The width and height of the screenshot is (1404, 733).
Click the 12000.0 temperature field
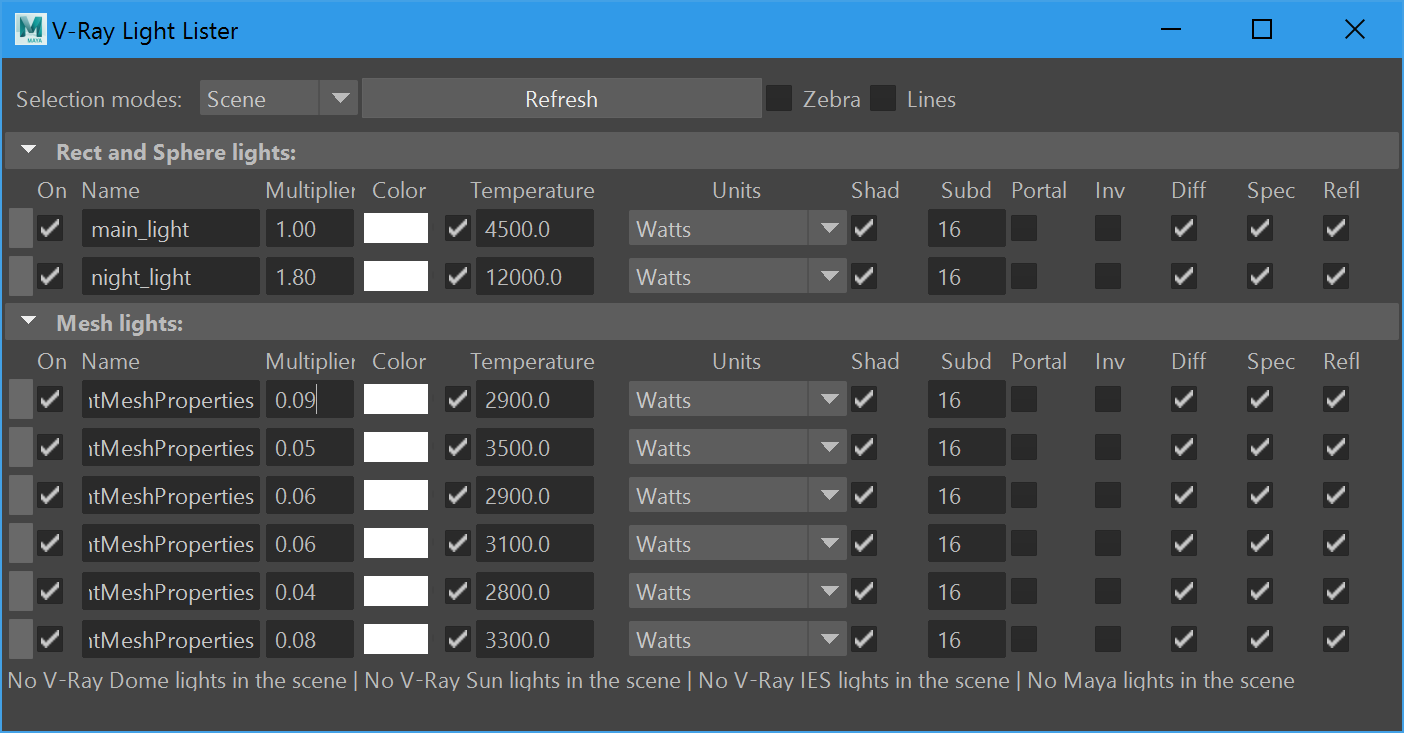[534, 277]
